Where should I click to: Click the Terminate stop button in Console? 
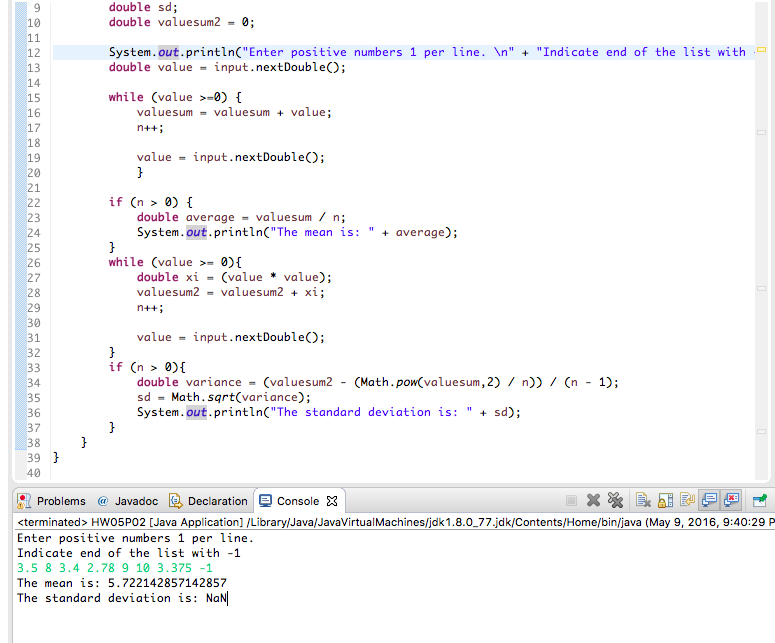pyautogui.click(x=571, y=501)
